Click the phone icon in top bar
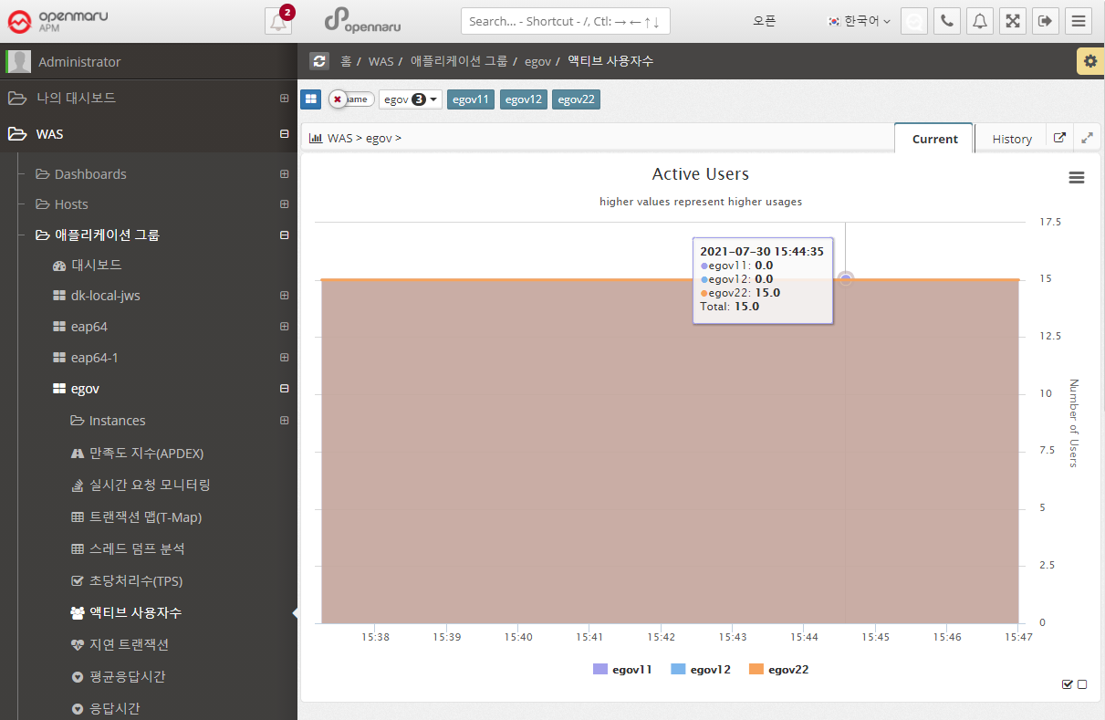Screen dimensions: 1105x720 946,21
